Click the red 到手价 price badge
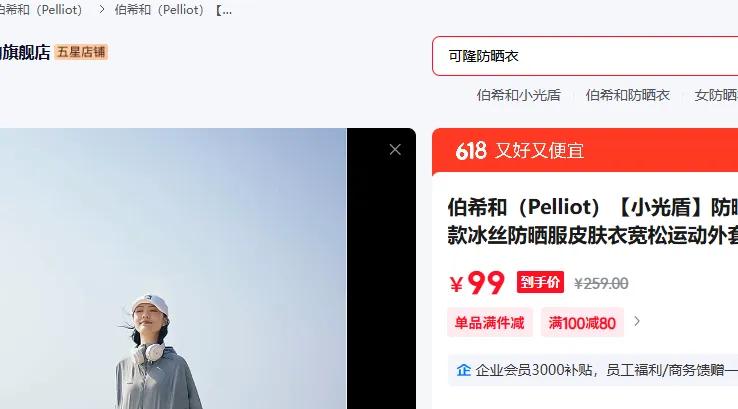The width and height of the screenshot is (738, 409). (x=540, y=282)
